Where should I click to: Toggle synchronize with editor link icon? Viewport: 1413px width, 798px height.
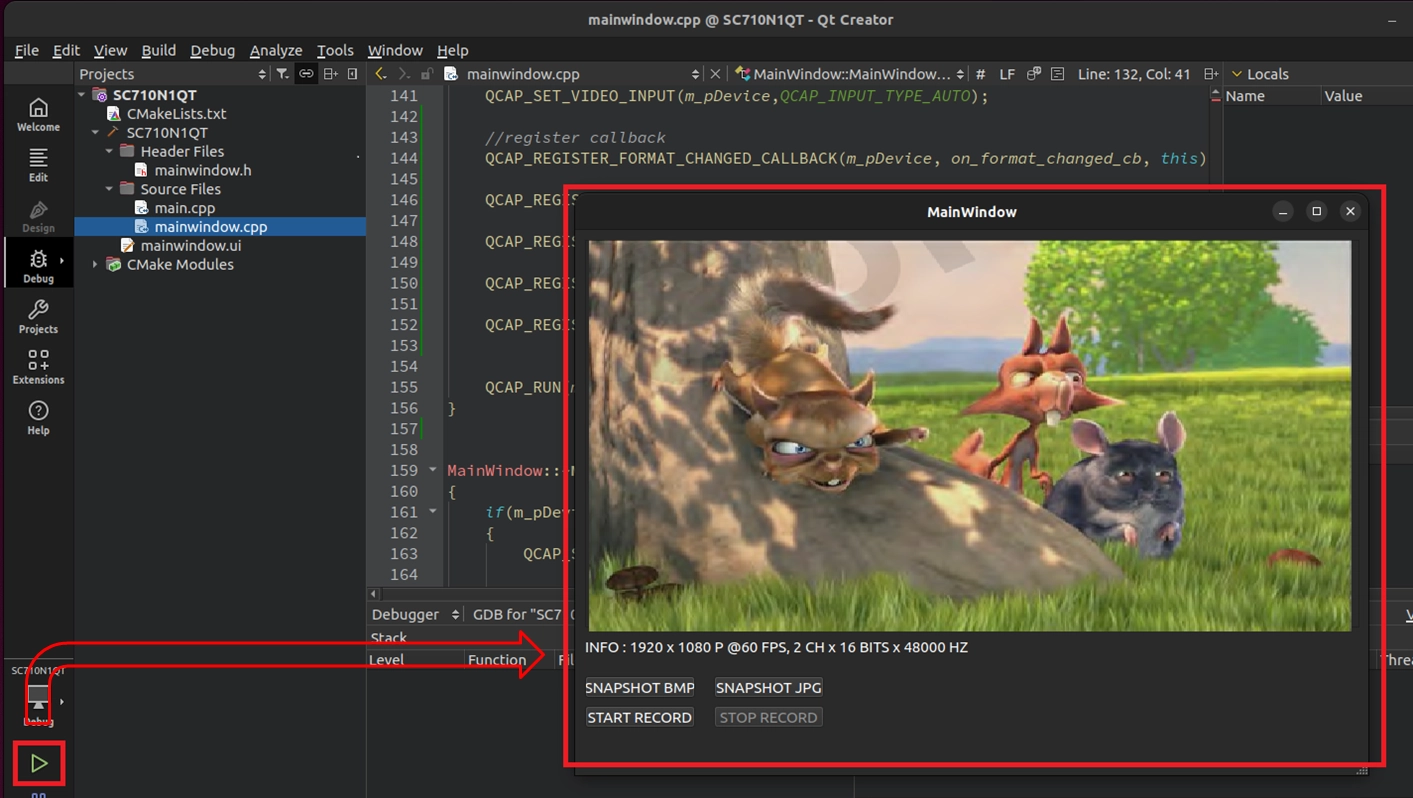click(x=306, y=74)
